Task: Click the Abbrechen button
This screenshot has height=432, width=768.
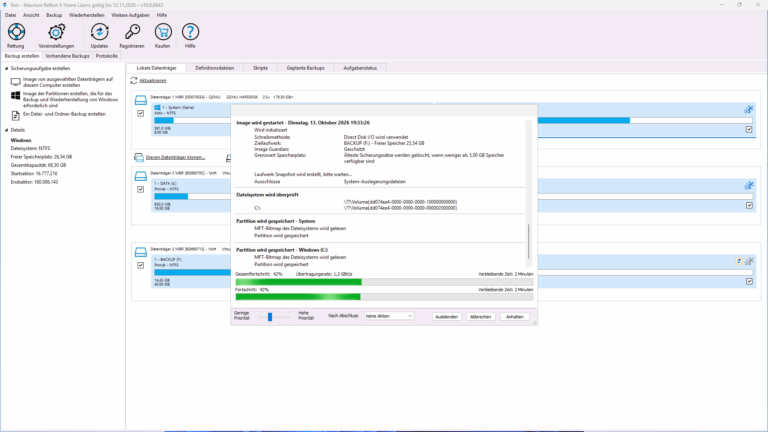Action: [480, 317]
